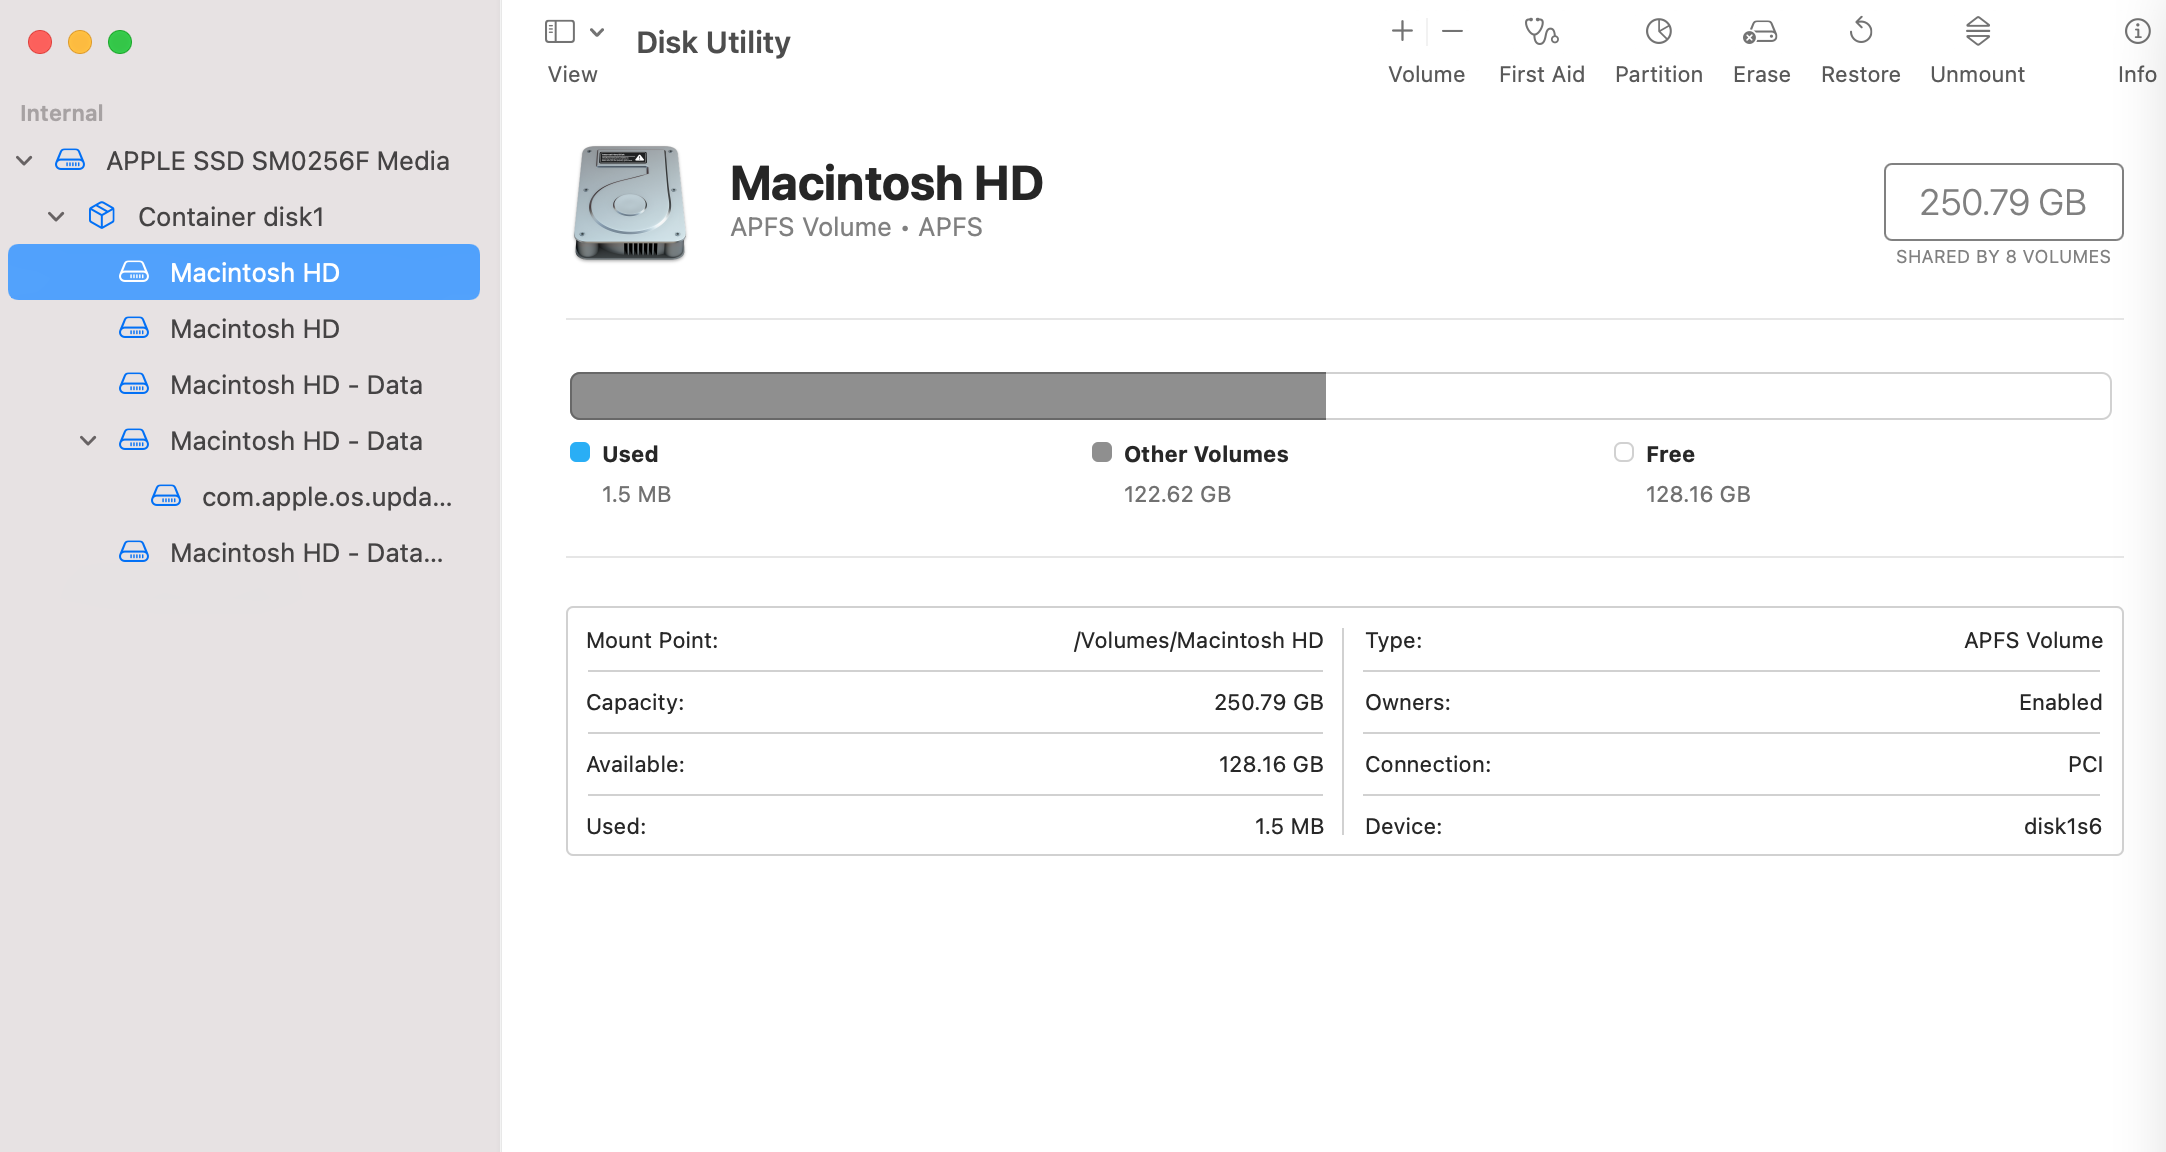2166x1152 pixels.
Task: Open the Partition pie chart tool
Action: tap(1658, 33)
